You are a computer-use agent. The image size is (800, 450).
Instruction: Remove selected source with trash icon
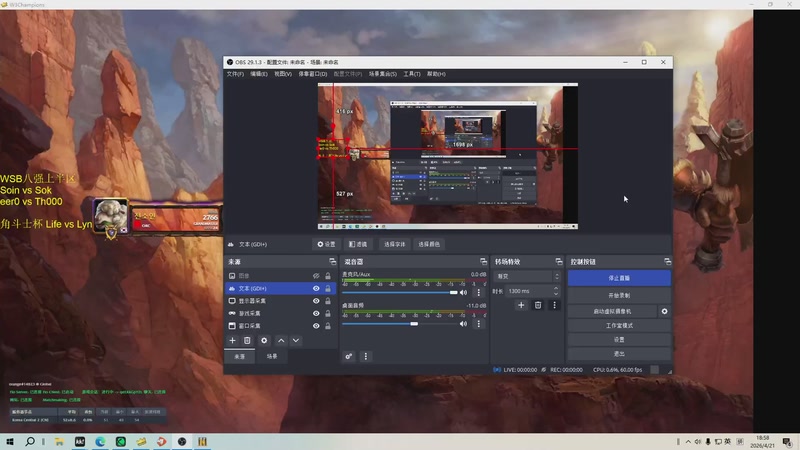247,340
